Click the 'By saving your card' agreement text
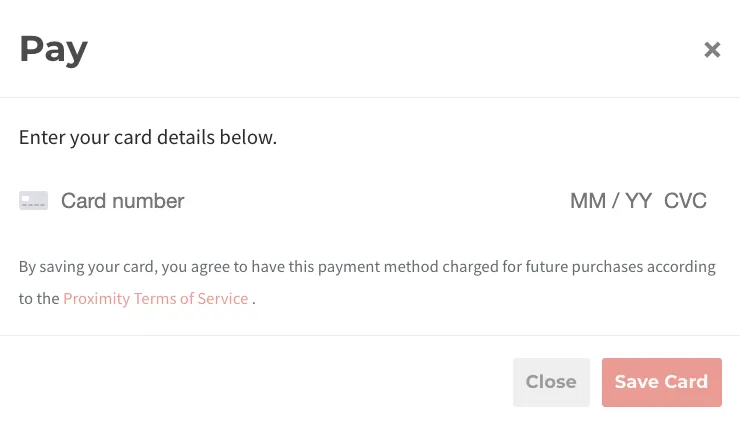This screenshot has width=740, height=426. (x=367, y=283)
